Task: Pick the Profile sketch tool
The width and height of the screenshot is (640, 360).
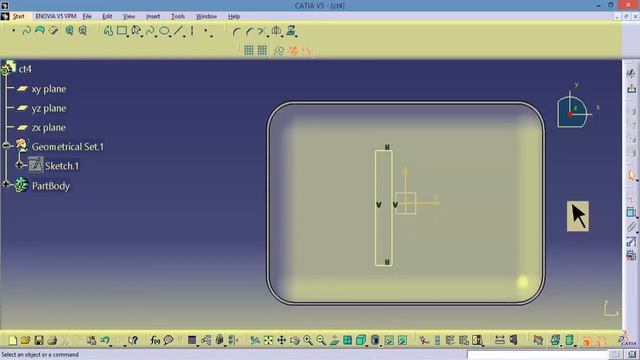Action: pos(109,31)
